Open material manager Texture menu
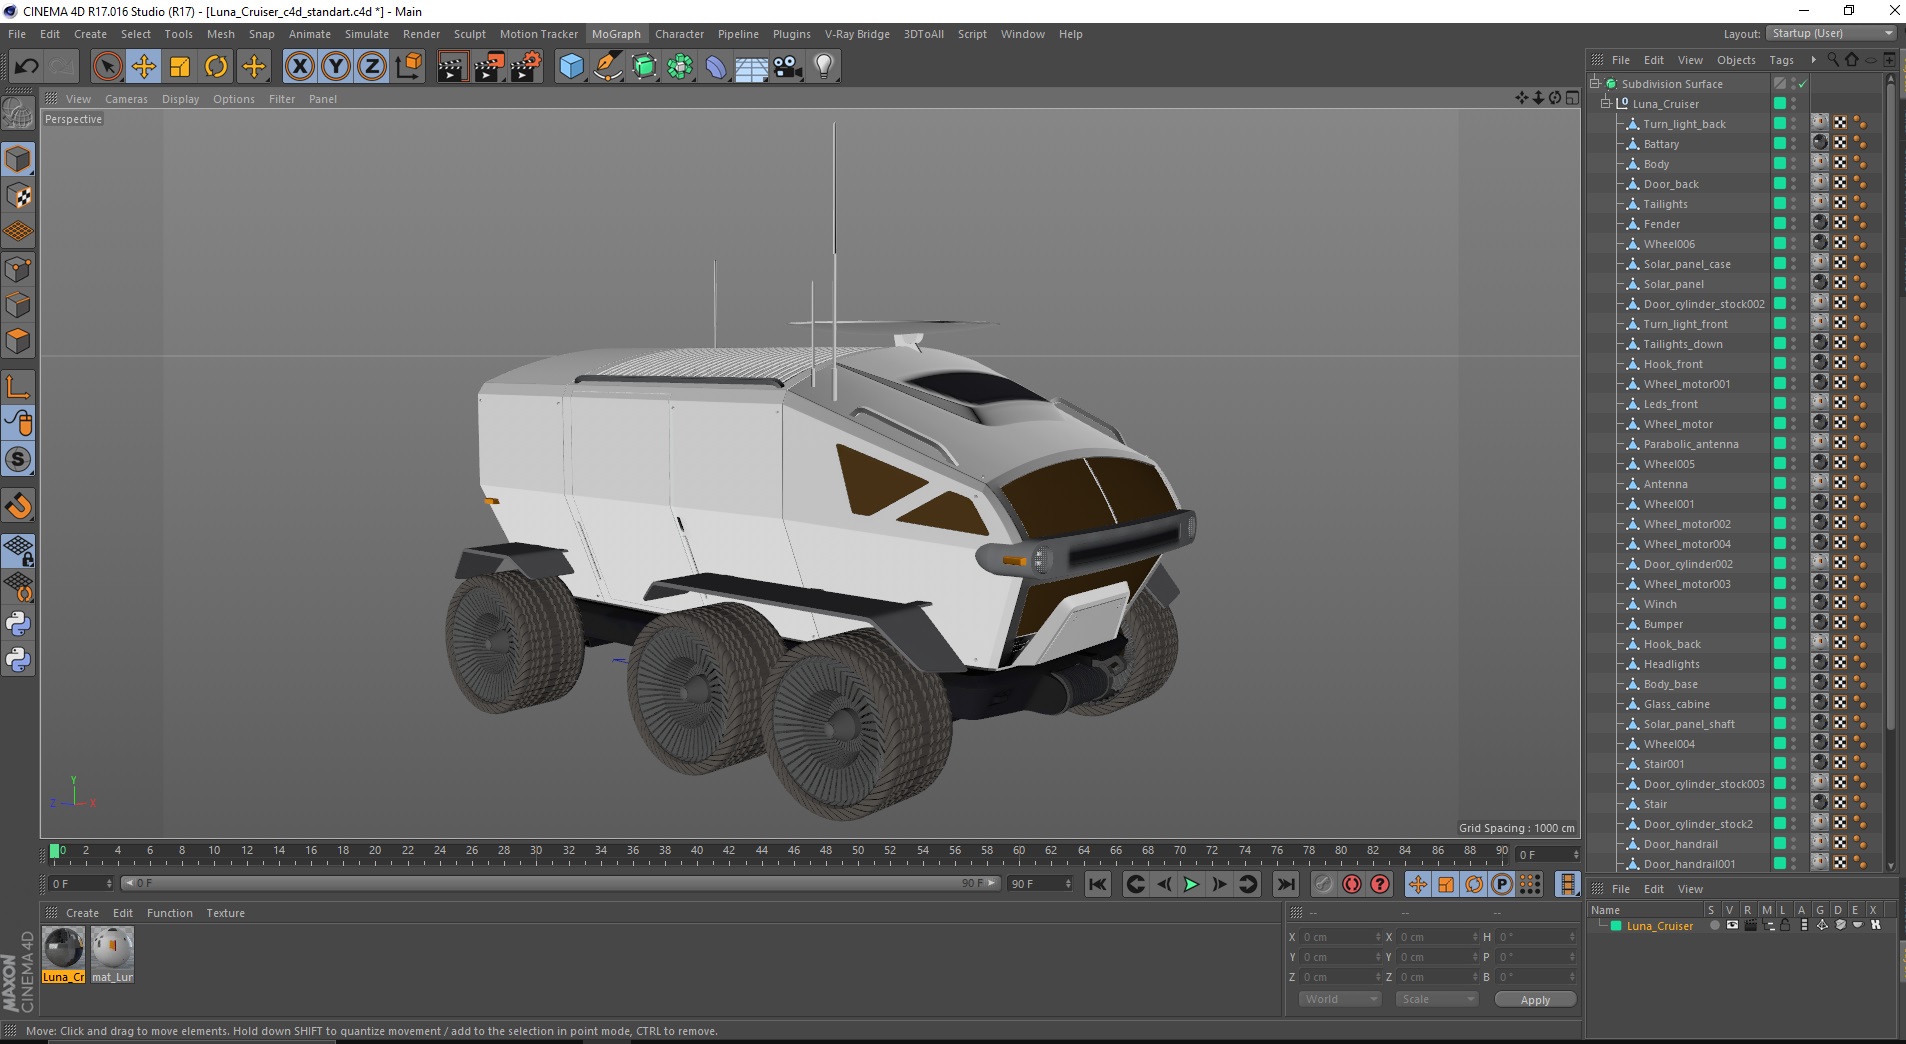1906x1044 pixels. [225, 913]
